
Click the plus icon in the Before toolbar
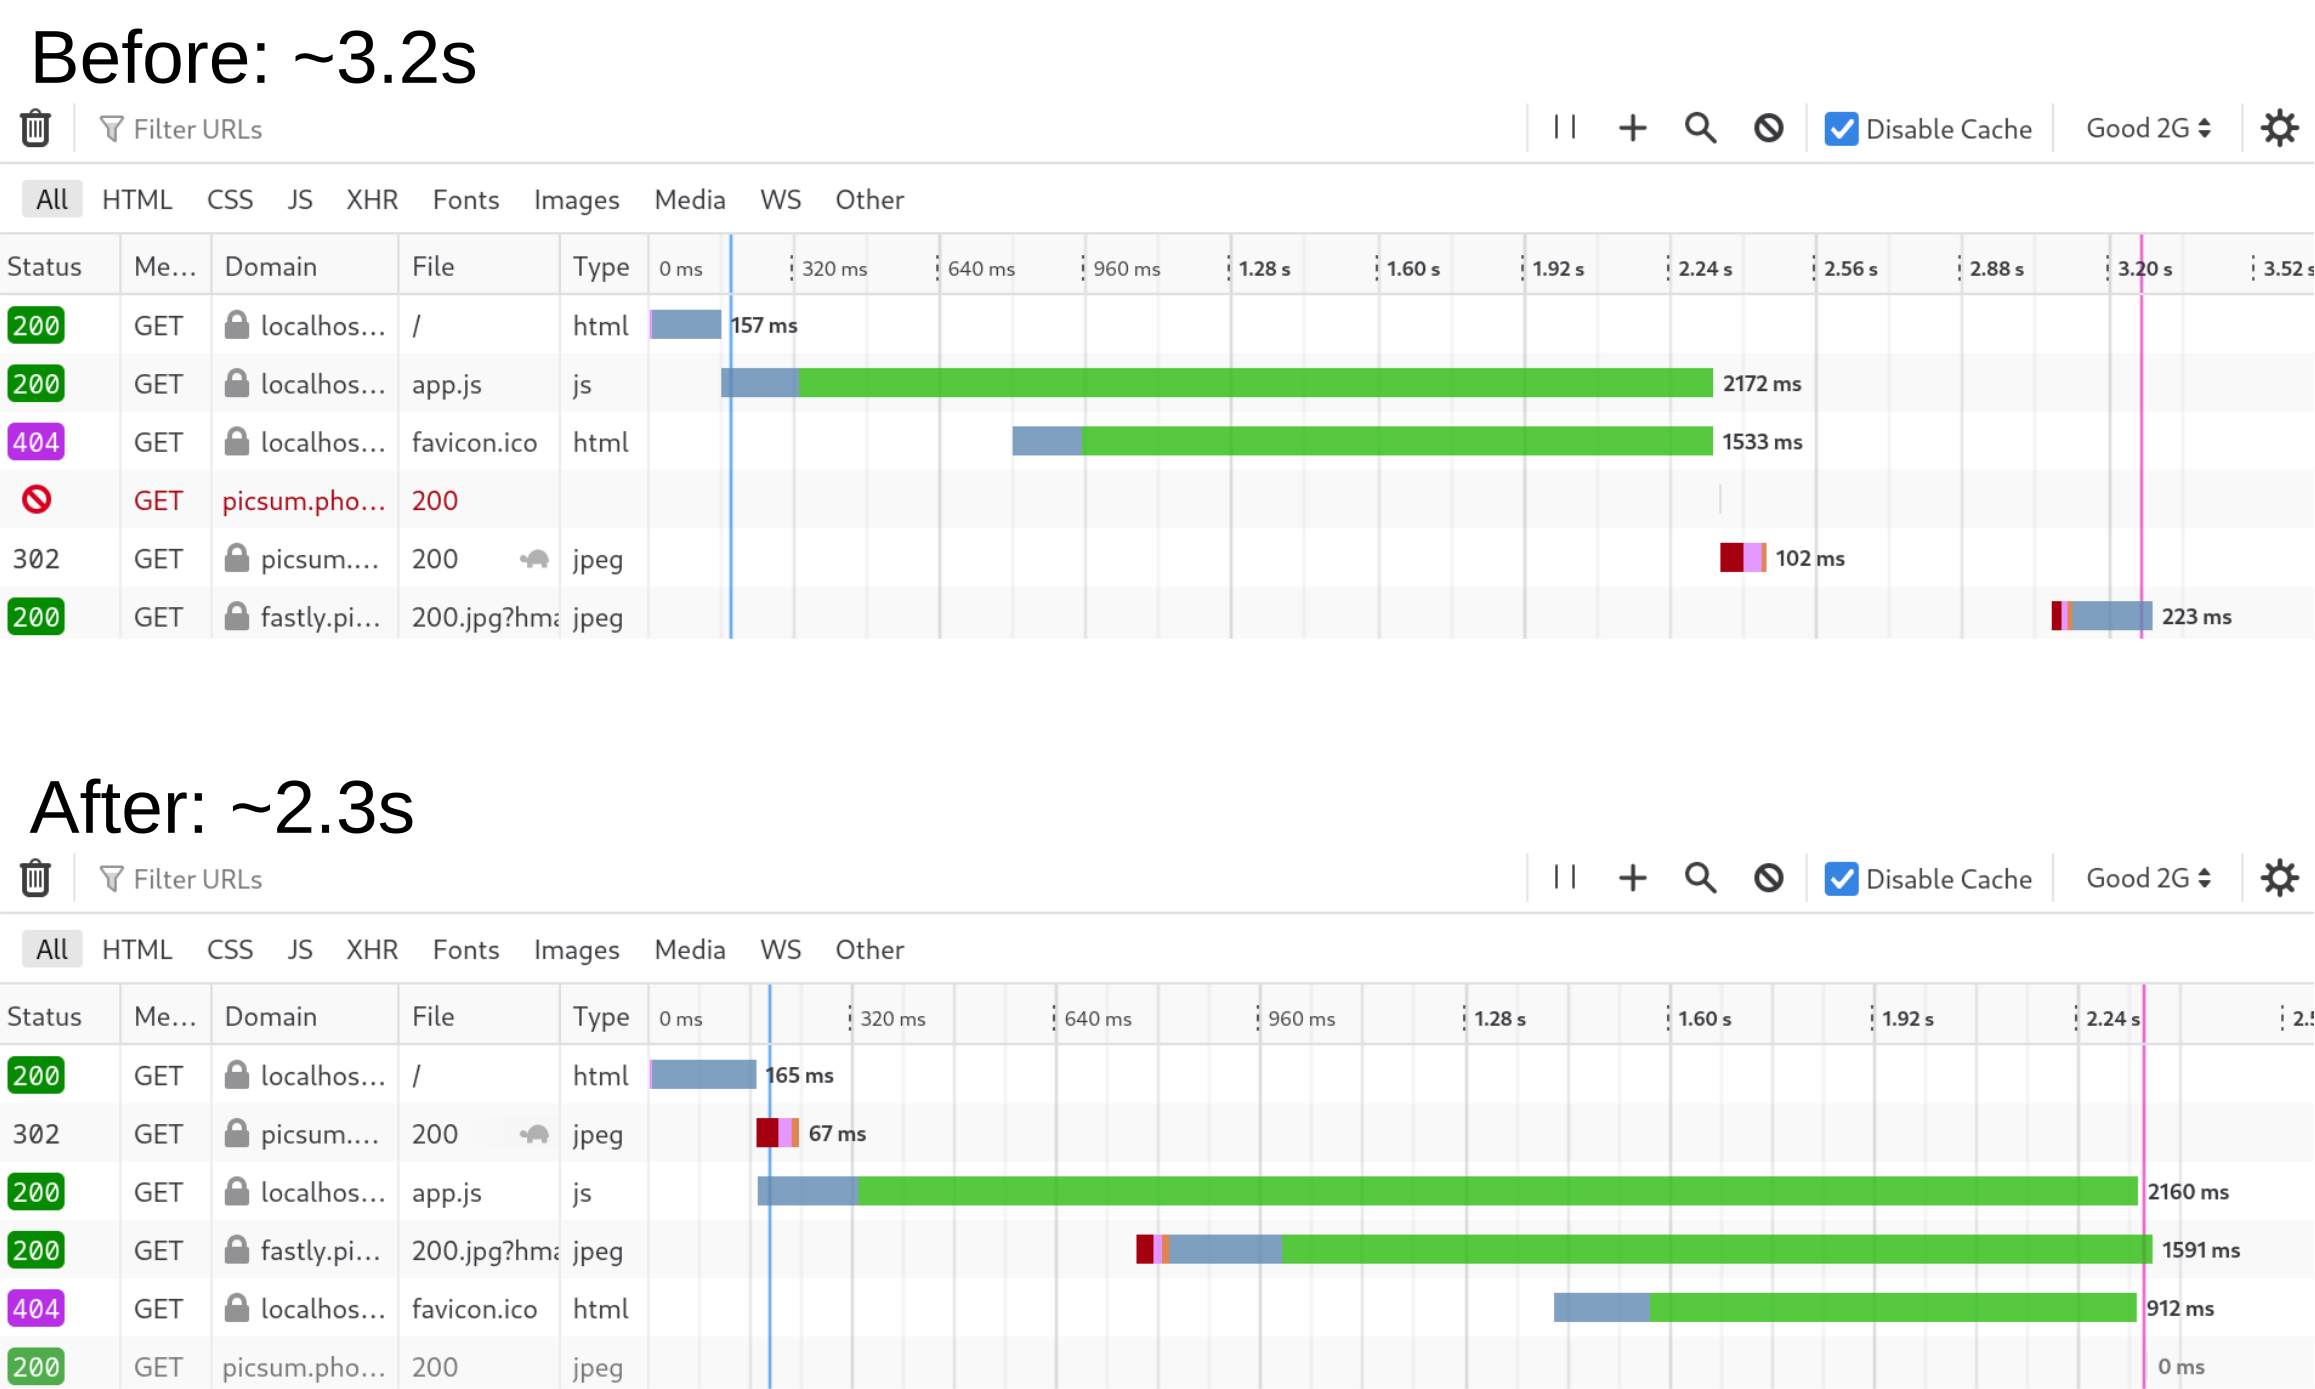(x=1632, y=128)
